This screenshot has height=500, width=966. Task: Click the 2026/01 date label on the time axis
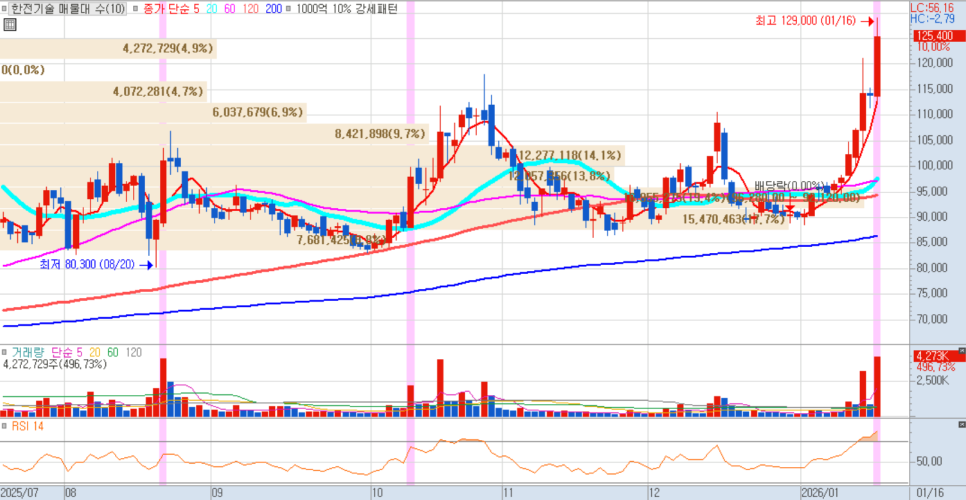coord(820,493)
